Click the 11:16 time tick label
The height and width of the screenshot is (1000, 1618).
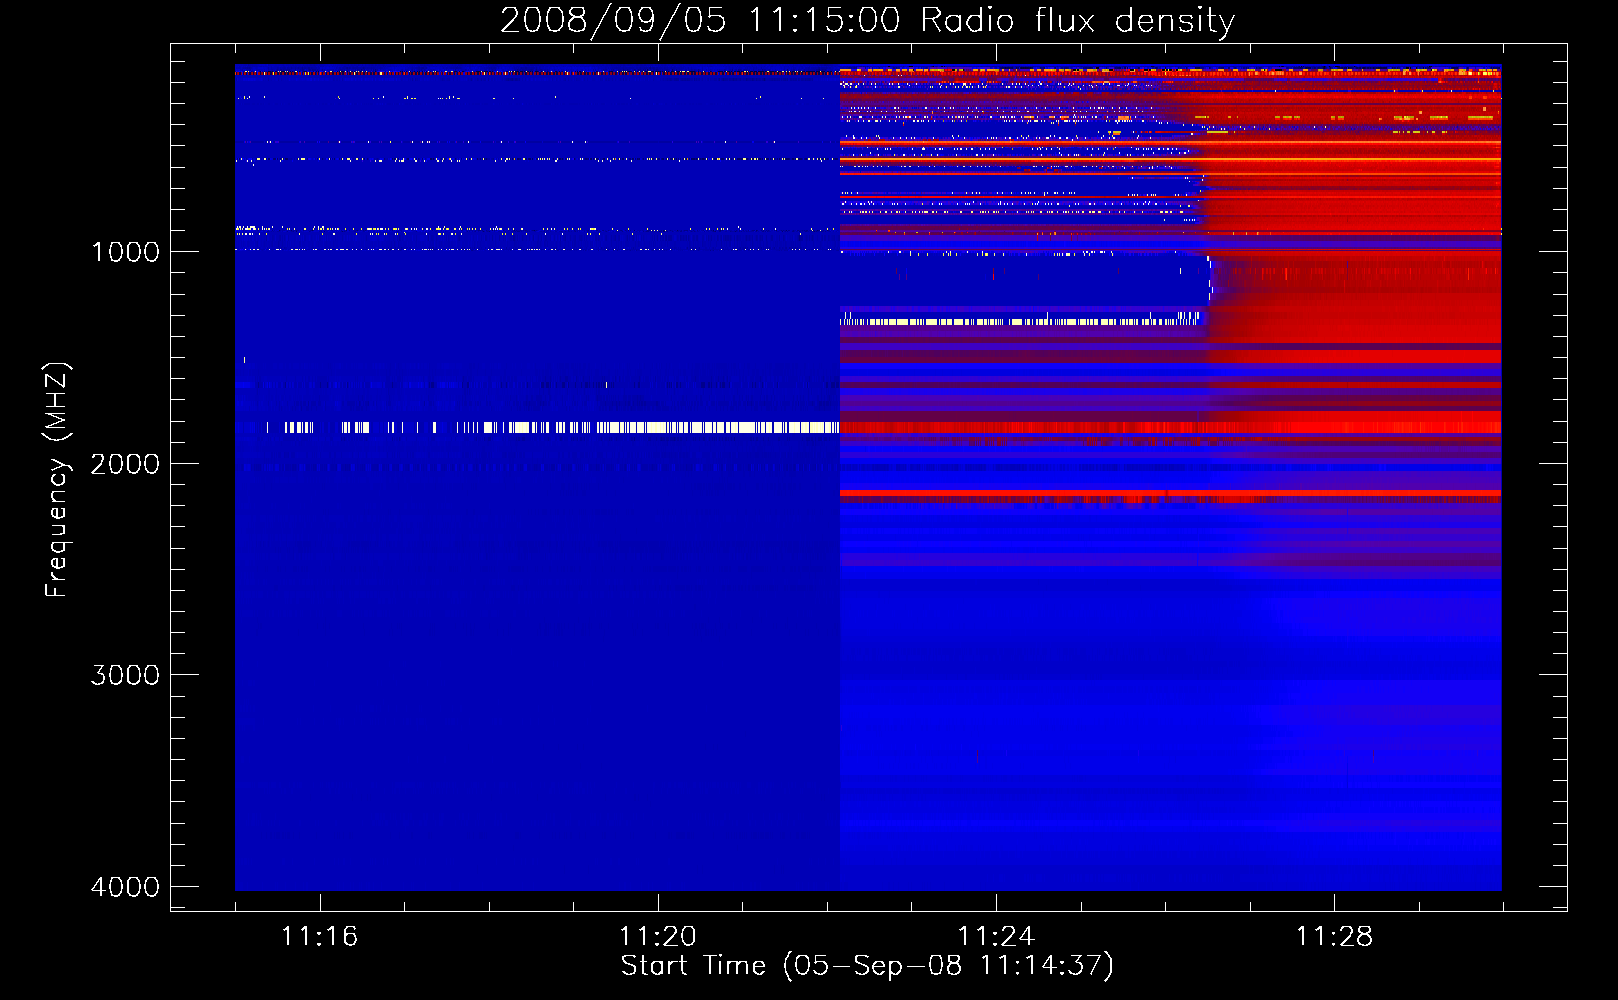point(320,937)
